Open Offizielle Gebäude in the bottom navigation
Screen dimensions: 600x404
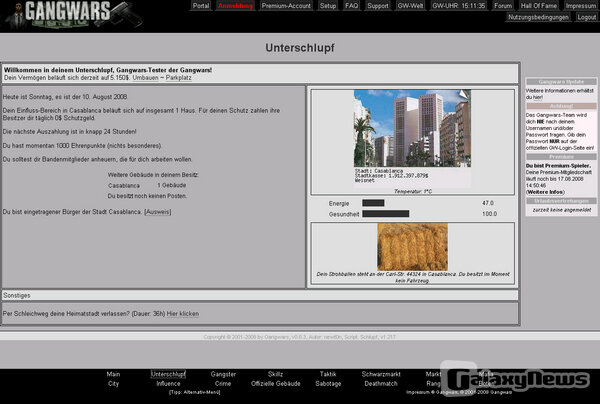[276, 384]
